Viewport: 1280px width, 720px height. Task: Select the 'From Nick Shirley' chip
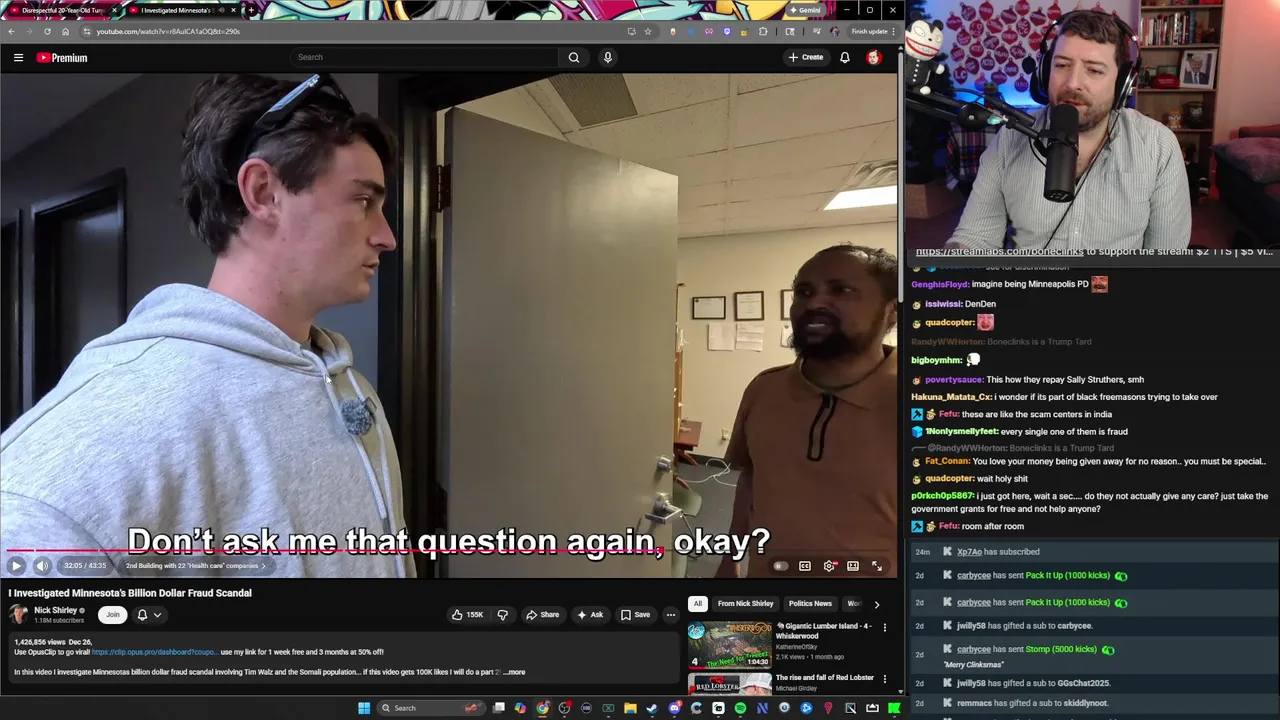point(745,604)
